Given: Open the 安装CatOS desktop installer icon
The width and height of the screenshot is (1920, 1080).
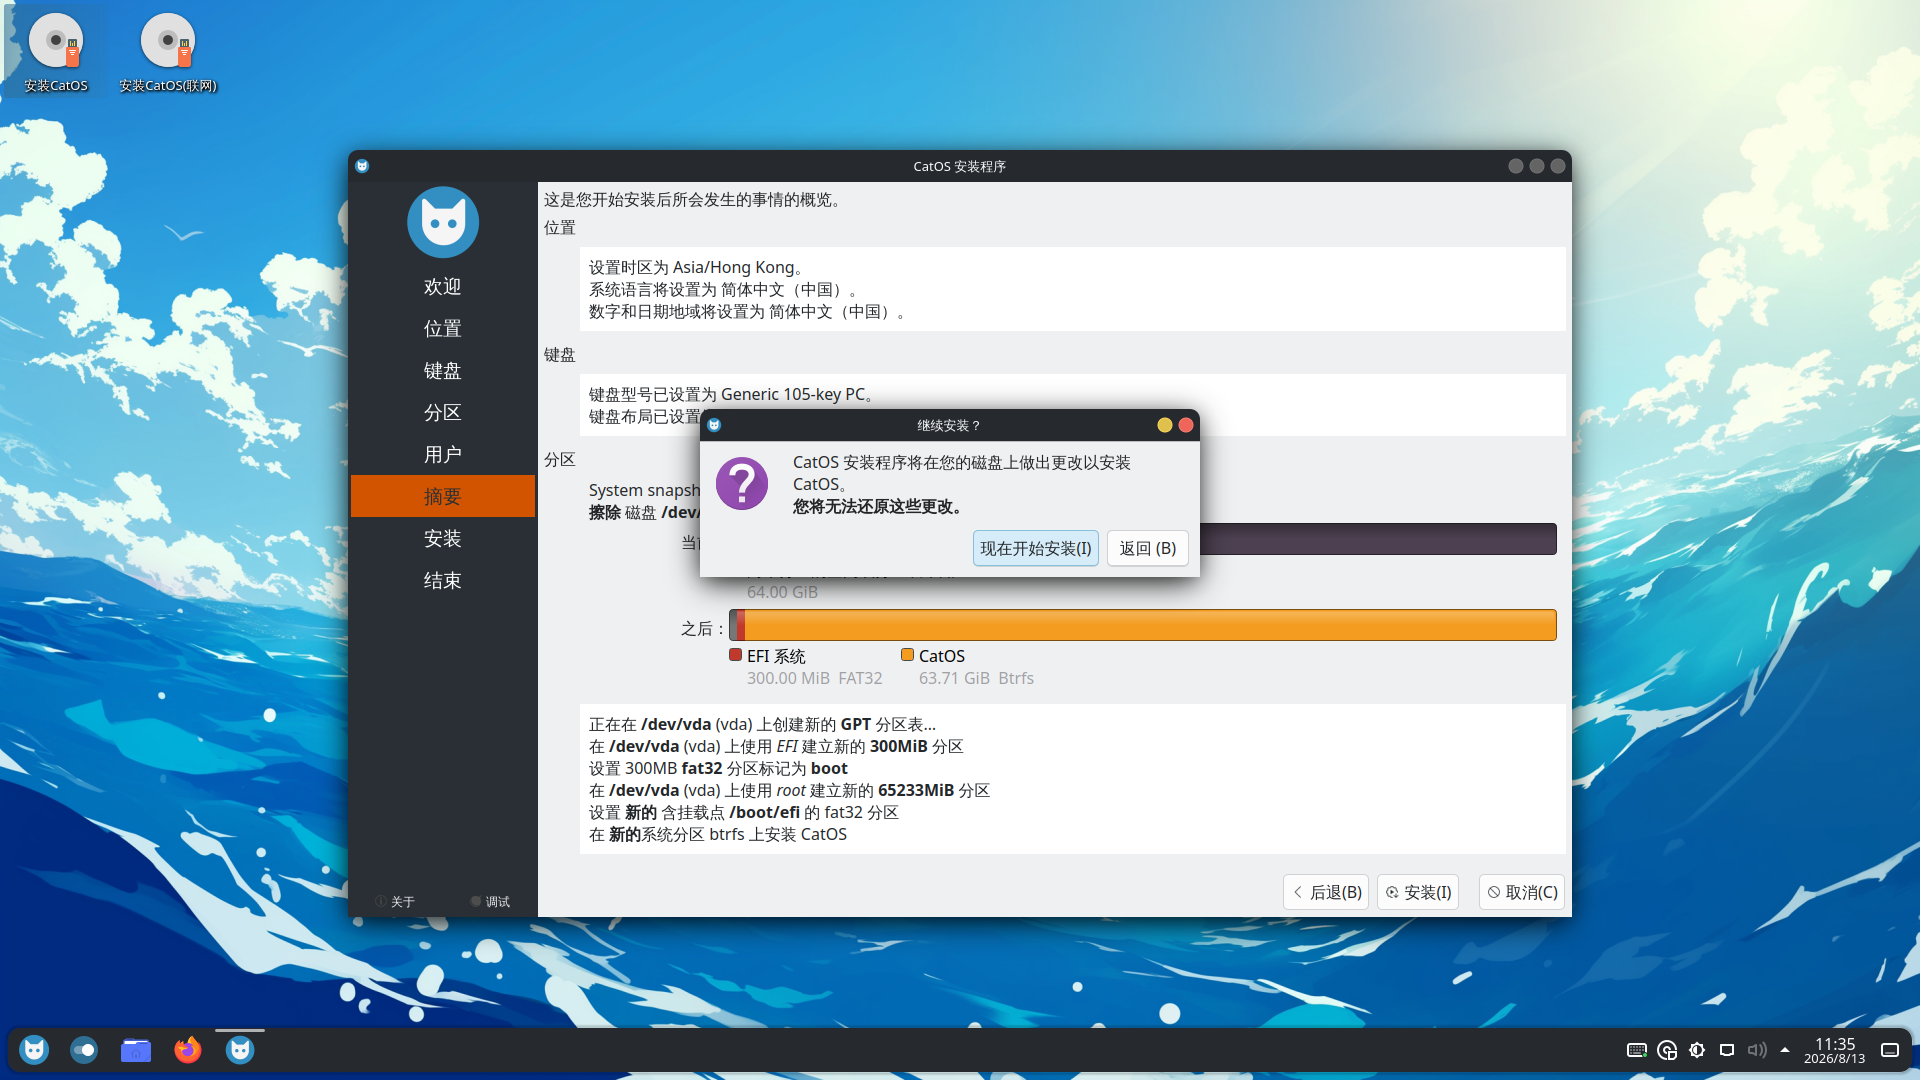Looking at the screenshot, I should pyautogui.click(x=56, y=54).
